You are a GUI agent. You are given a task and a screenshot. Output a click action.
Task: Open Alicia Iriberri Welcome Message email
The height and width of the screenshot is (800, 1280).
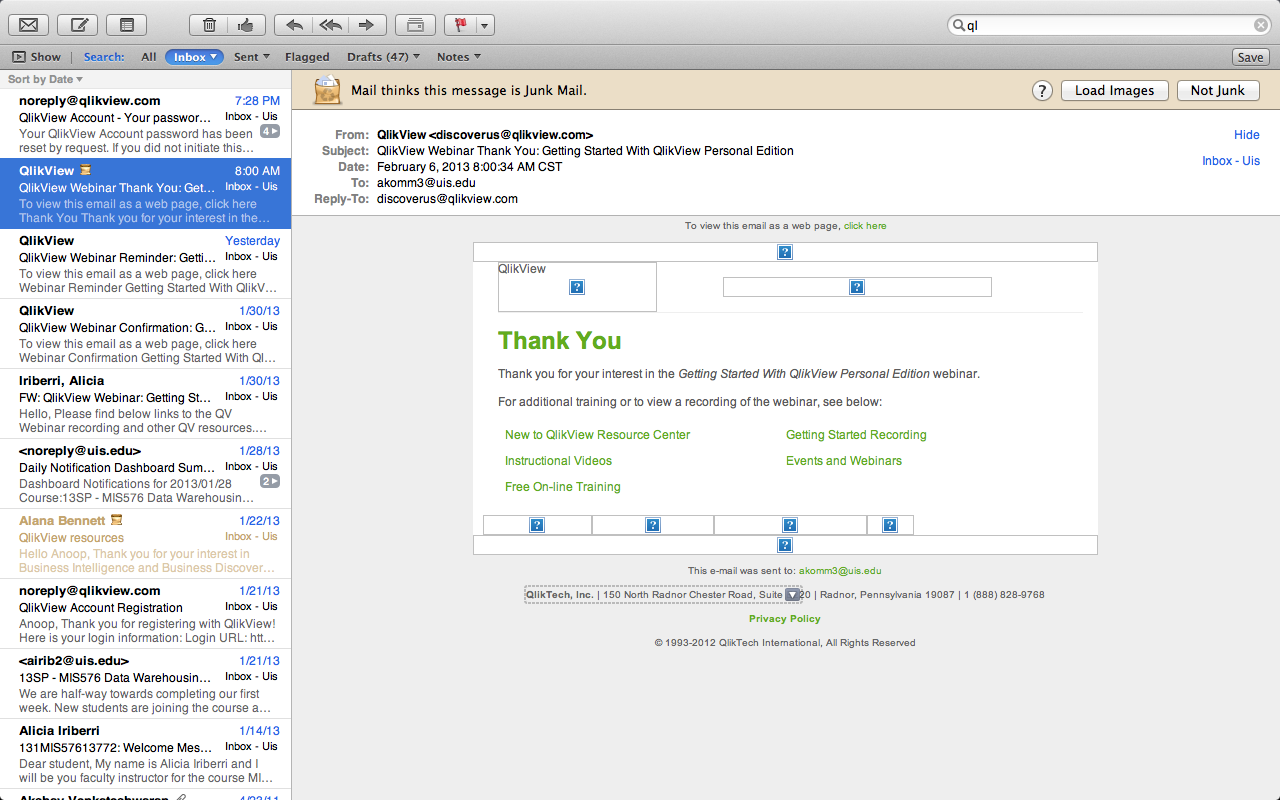click(x=145, y=754)
